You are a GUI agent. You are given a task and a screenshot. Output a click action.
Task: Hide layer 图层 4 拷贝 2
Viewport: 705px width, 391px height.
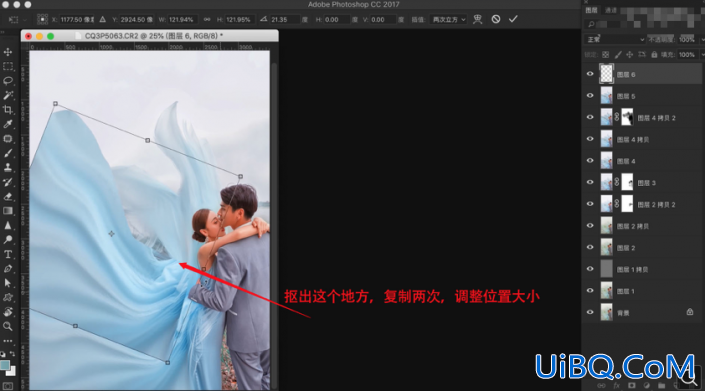pyautogui.click(x=590, y=117)
